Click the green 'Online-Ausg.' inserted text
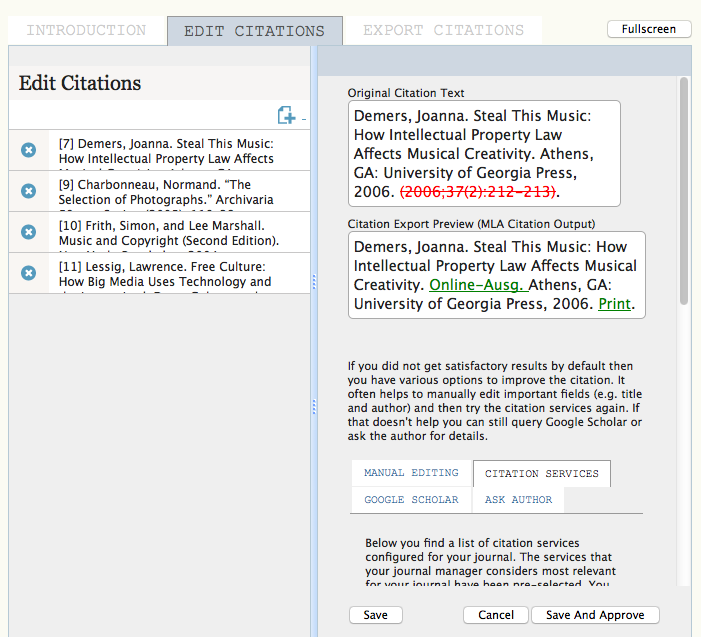This screenshot has width=701, height=637. [478, 285]
